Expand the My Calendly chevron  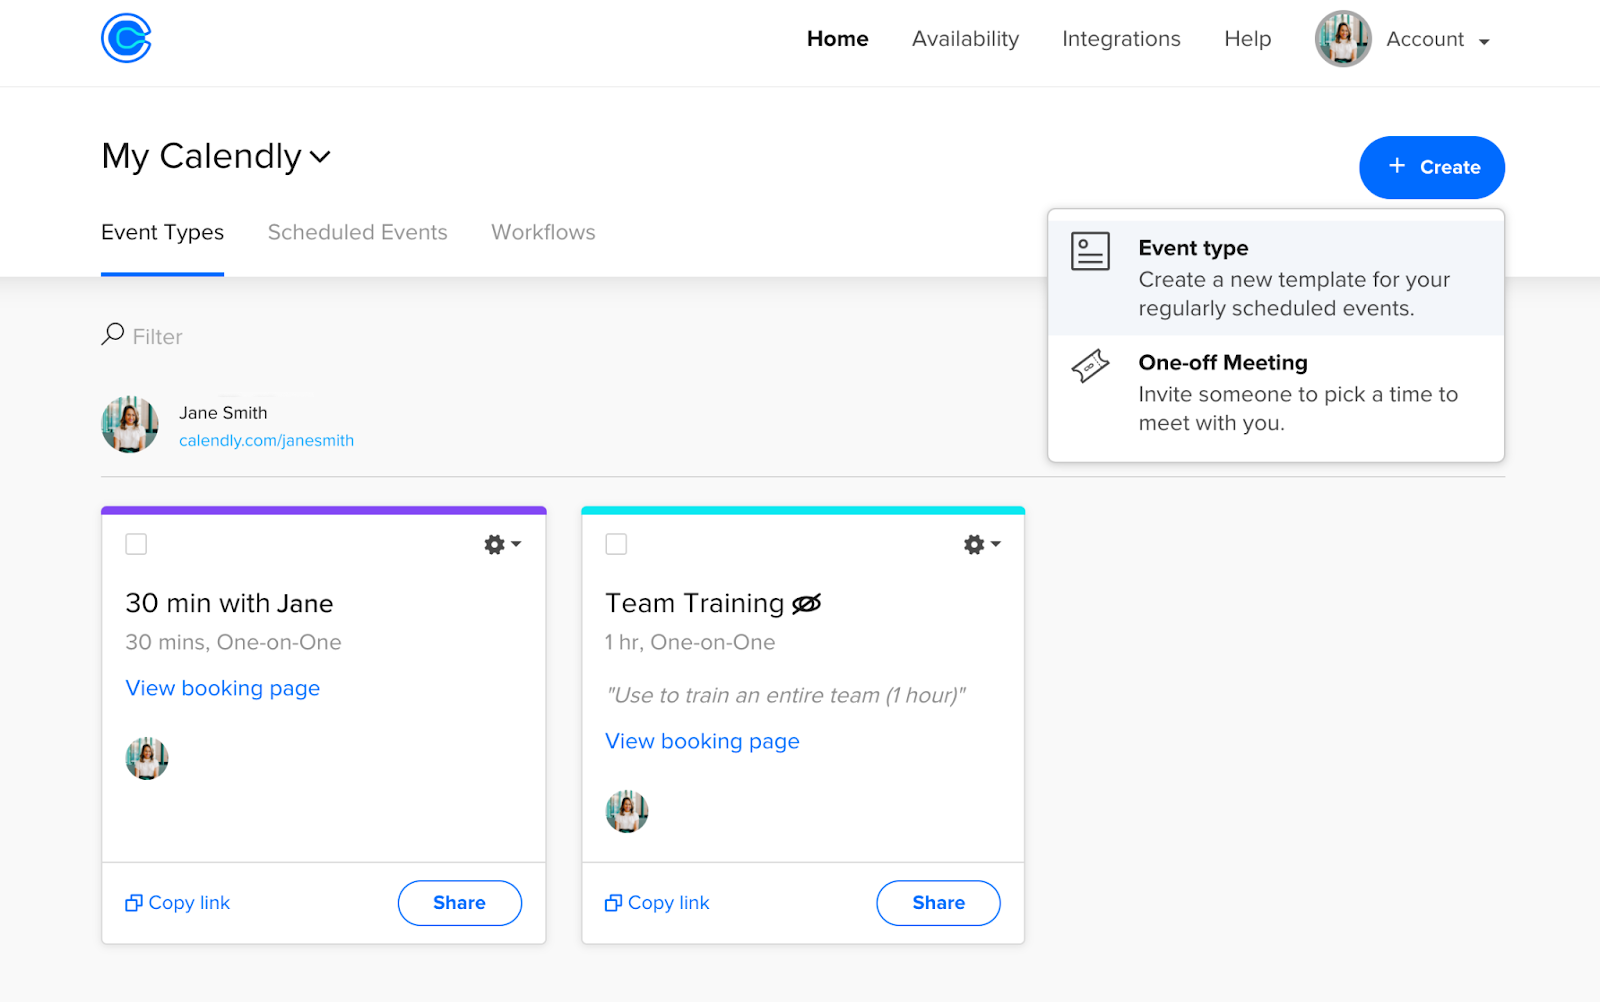320,157
